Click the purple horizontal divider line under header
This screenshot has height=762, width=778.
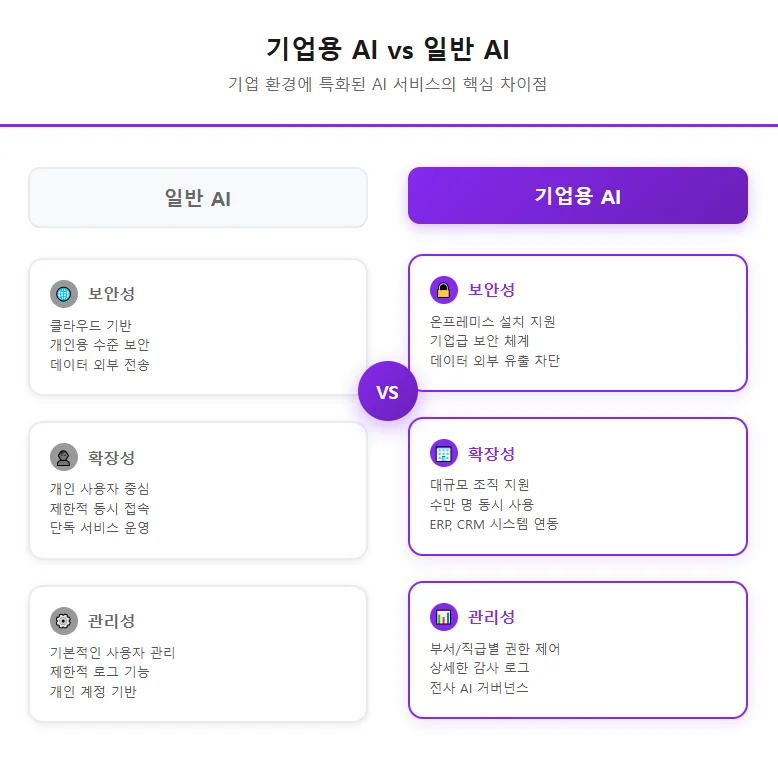pyautogui.click(x=389, y=126)
